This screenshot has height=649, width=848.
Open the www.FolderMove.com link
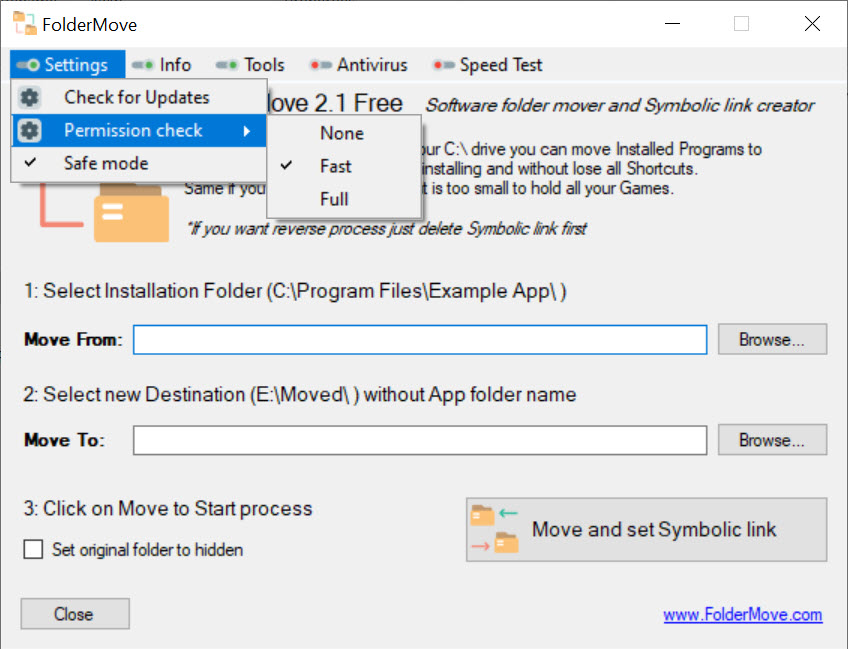[743, 615]
